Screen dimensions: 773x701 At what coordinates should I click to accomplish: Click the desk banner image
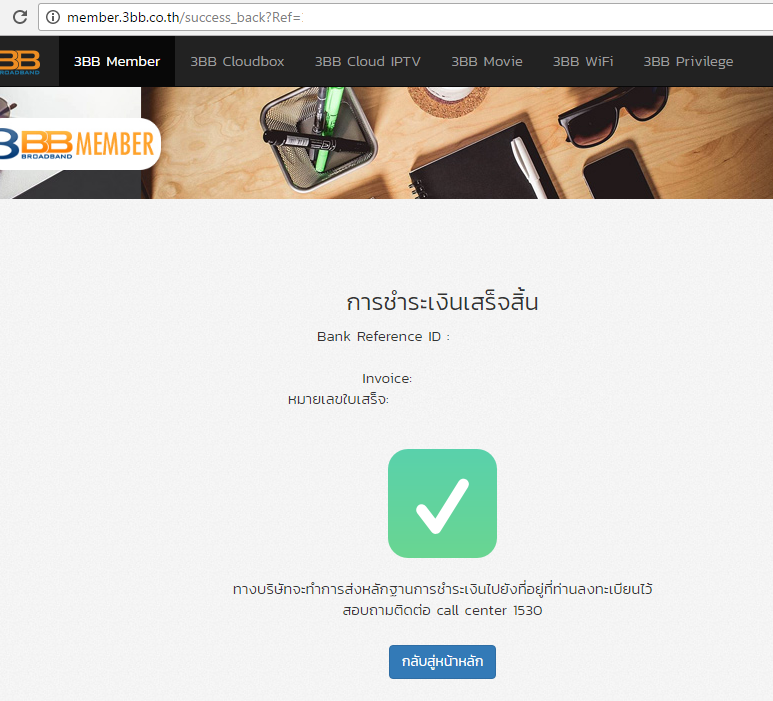point(457,143)
